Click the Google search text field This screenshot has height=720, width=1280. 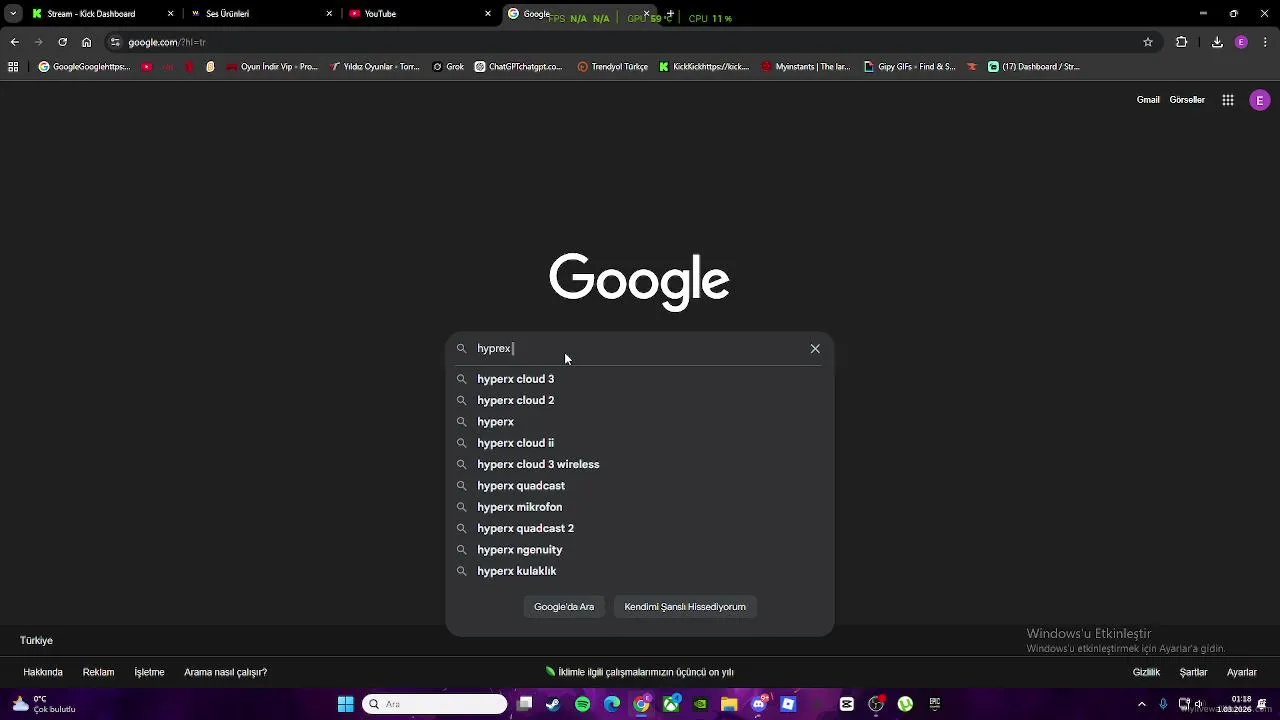click(640, 348)
